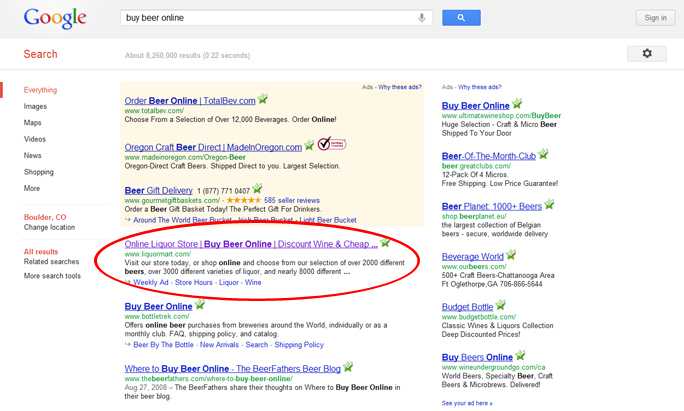This screenshot has height=411, width=684.
Task: Expand More search categories in sidebar
Action: pyautogui.click(x=32, y=188)
